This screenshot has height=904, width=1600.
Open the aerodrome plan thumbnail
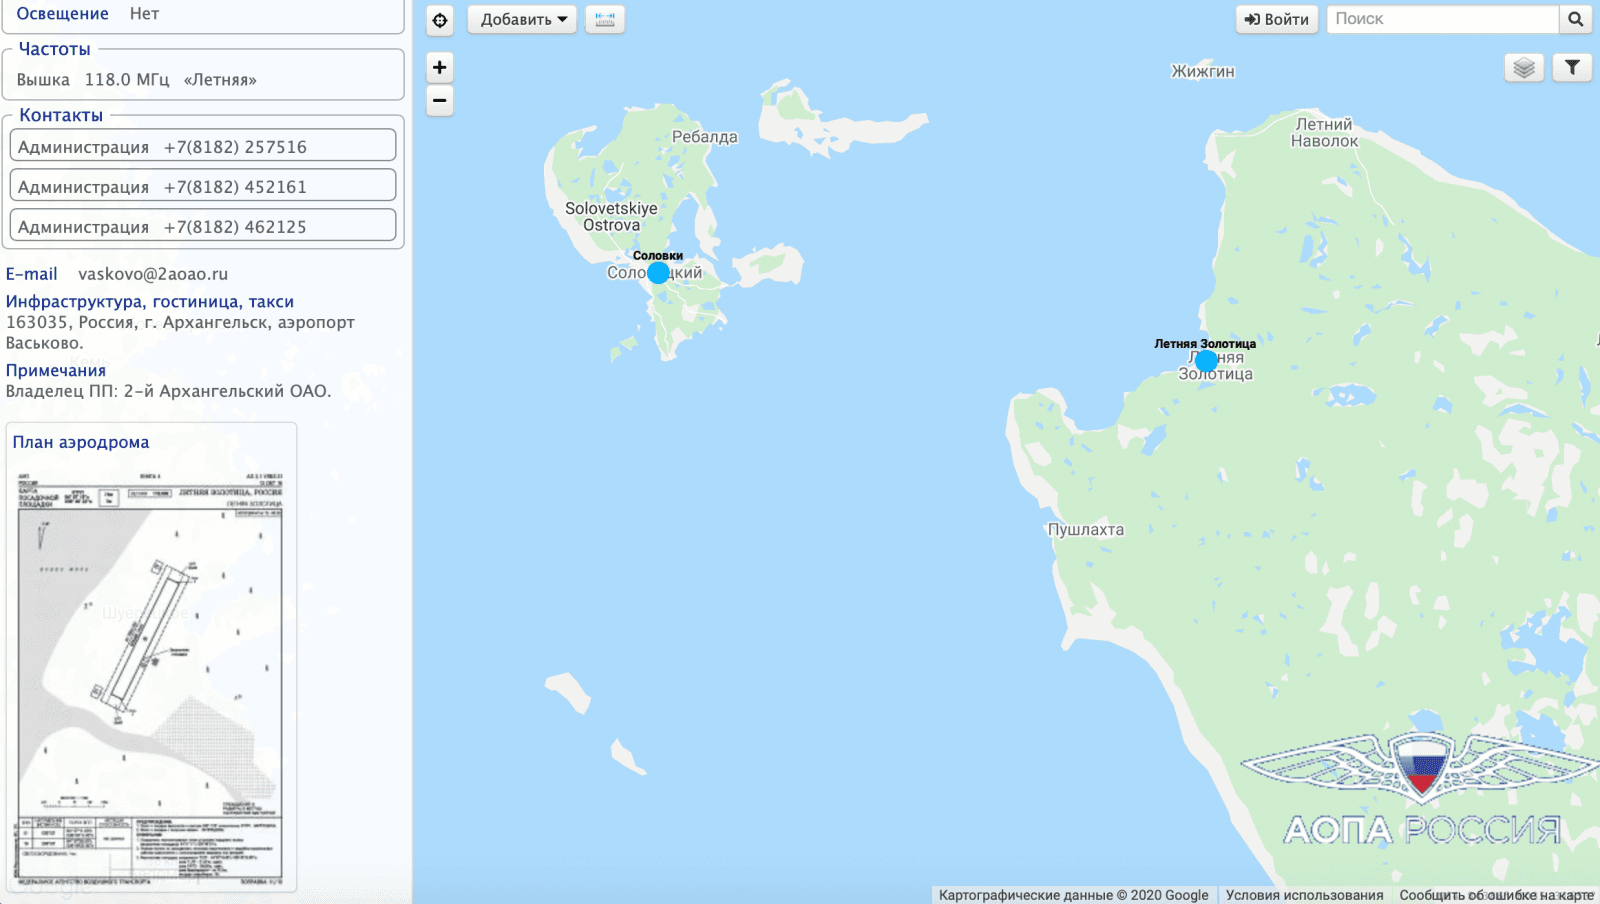click(x=150, y=678)
